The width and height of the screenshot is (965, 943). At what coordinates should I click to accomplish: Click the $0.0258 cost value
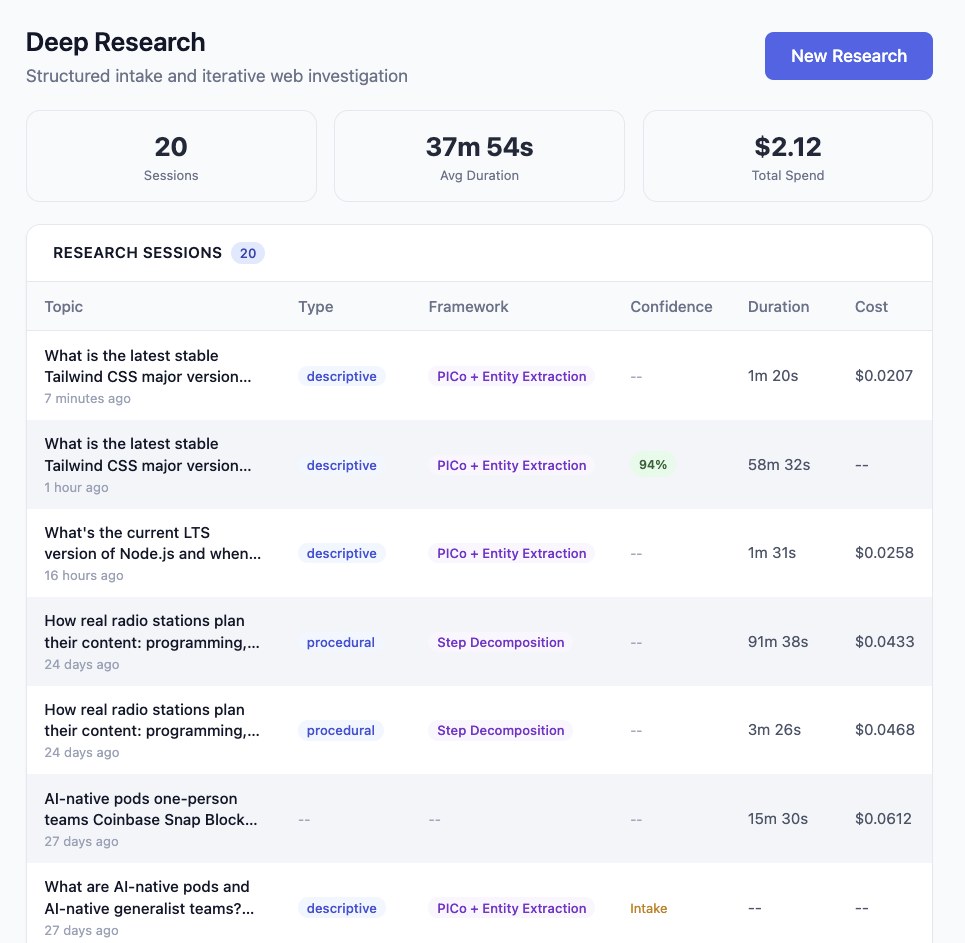(x=884, y=553)
